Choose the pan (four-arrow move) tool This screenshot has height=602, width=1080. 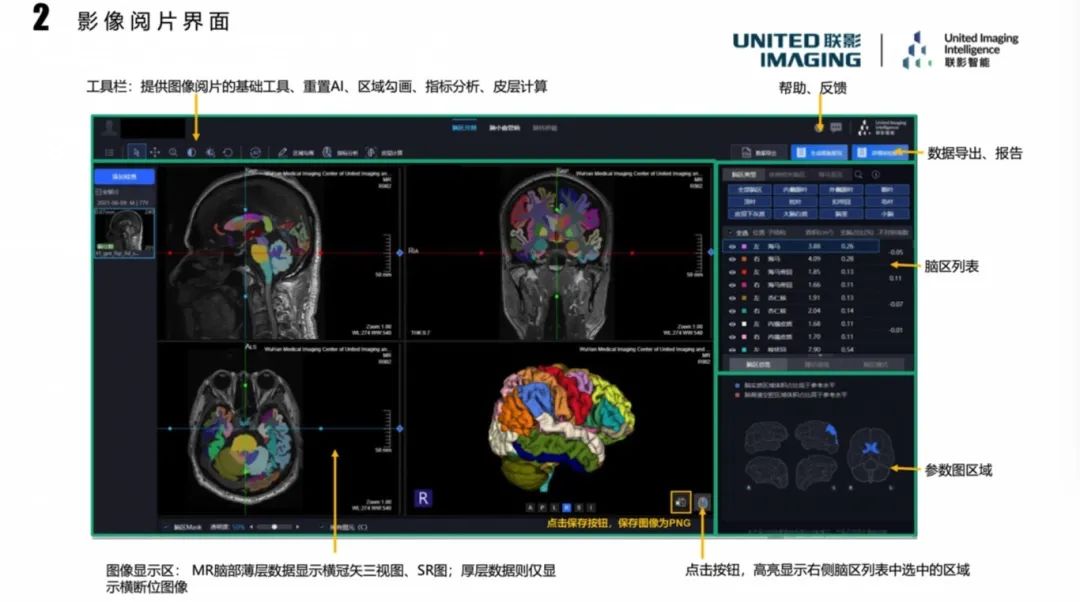tap(155, 152)
